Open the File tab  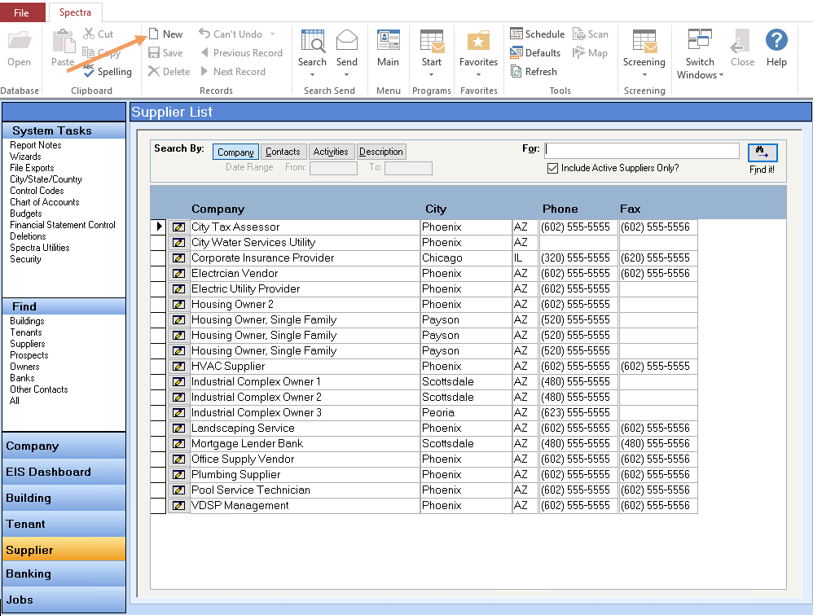(21, 12)
